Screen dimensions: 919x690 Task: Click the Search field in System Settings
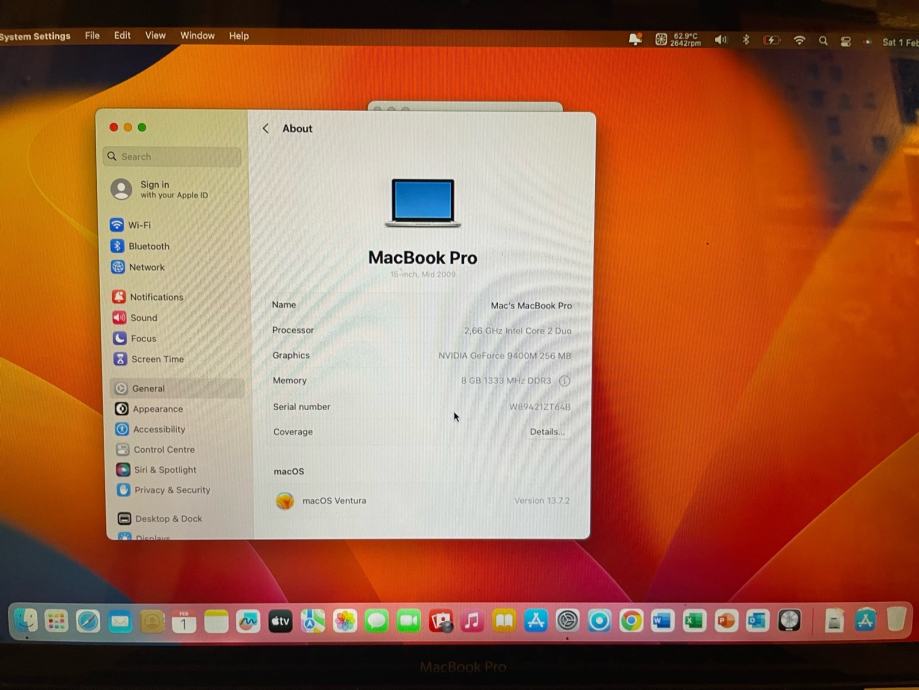pos(172,157)
